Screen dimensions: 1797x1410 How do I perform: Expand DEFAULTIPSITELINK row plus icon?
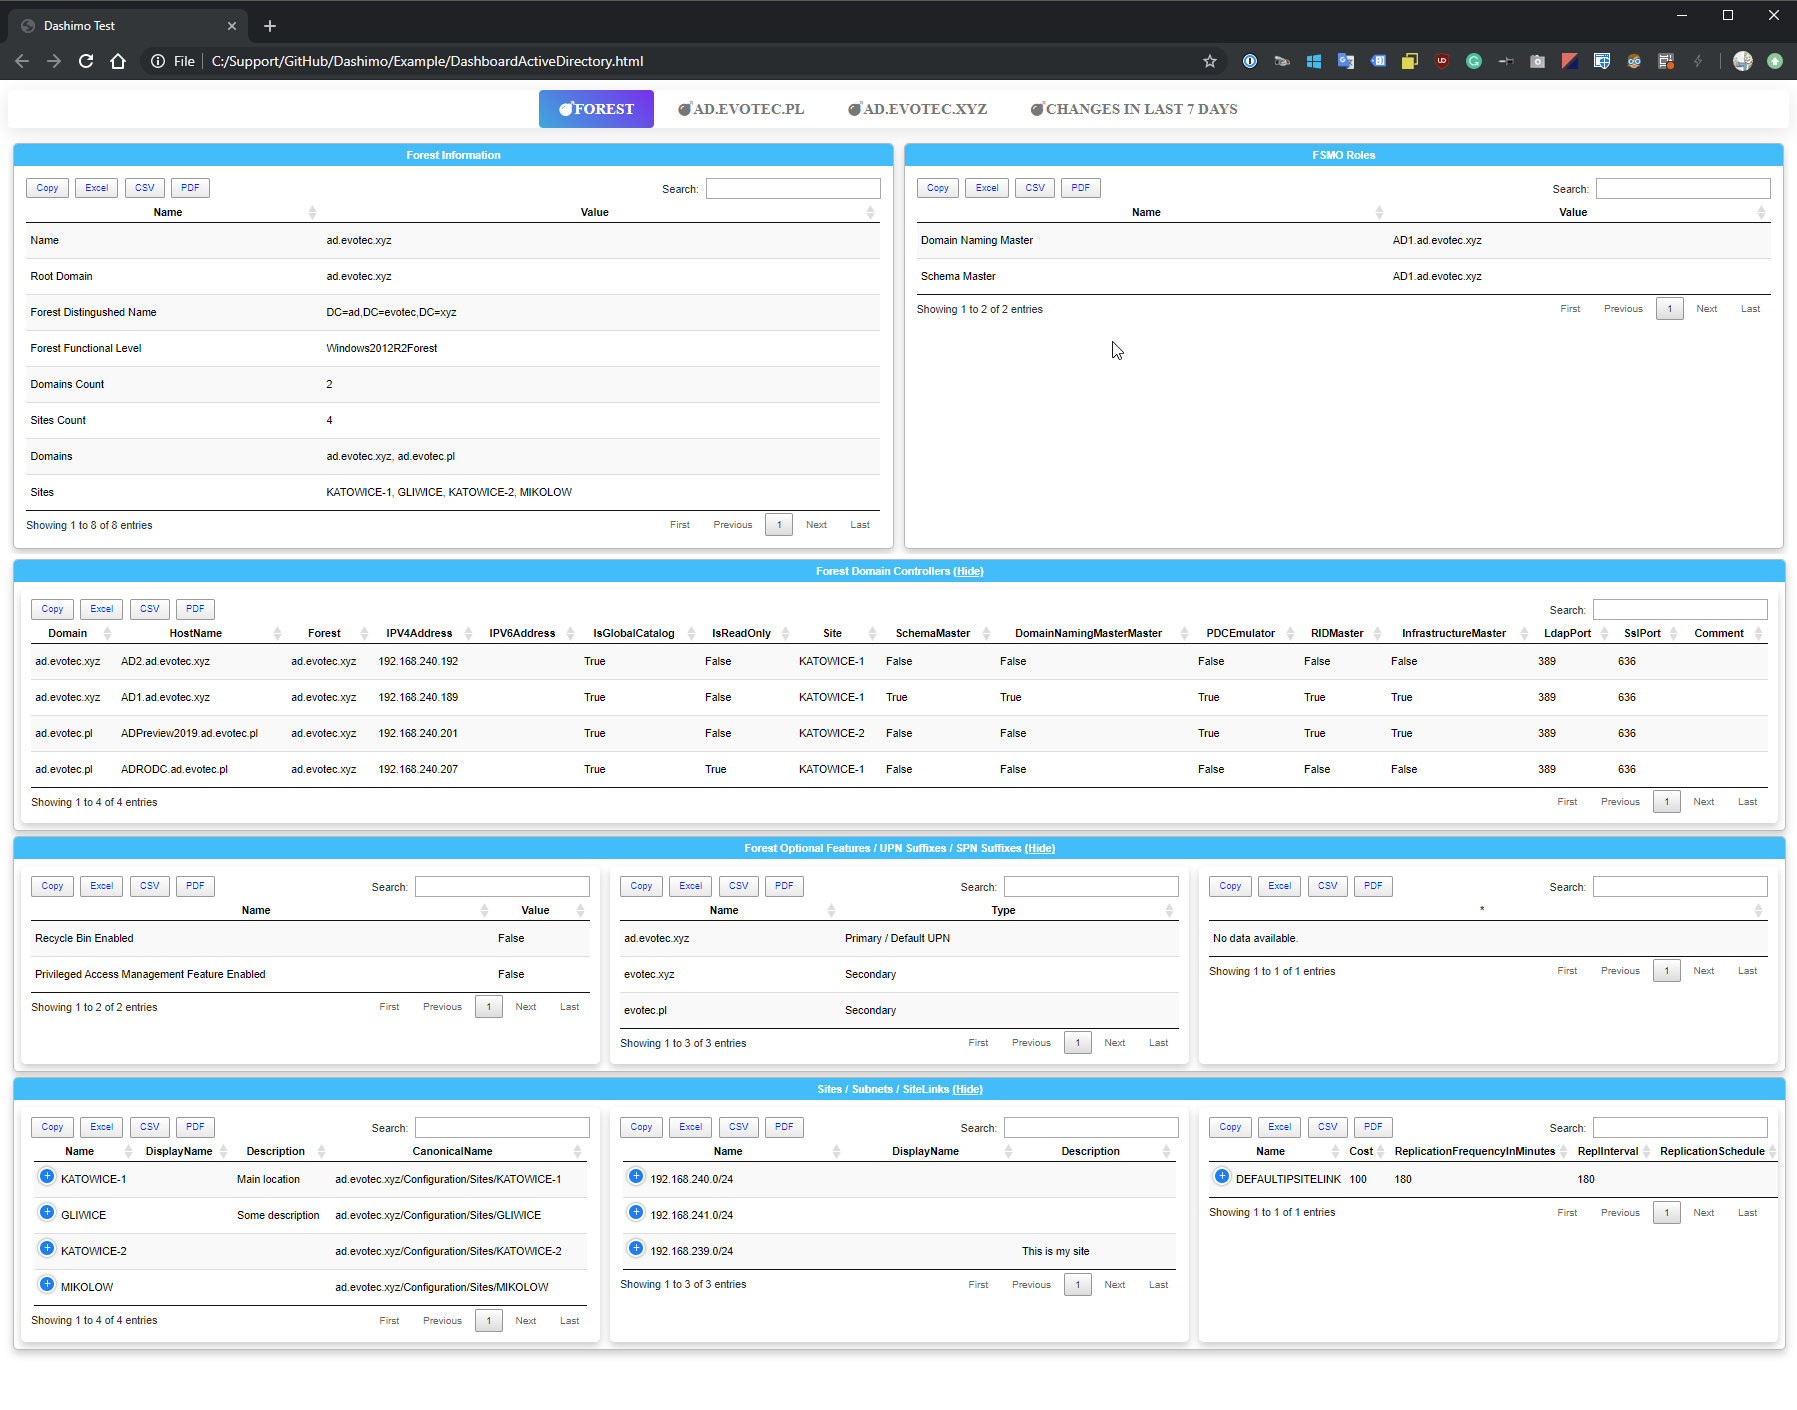tap(1222, 1177)
